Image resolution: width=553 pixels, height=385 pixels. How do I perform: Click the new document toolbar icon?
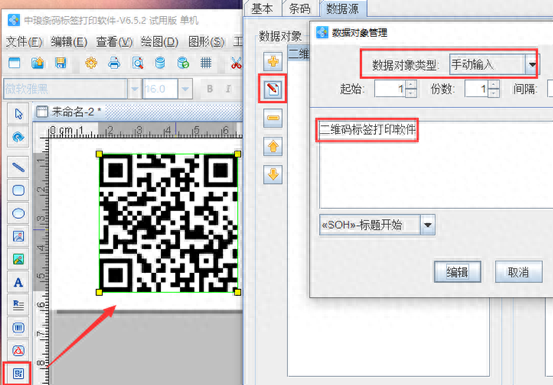(x=14, y=63)
